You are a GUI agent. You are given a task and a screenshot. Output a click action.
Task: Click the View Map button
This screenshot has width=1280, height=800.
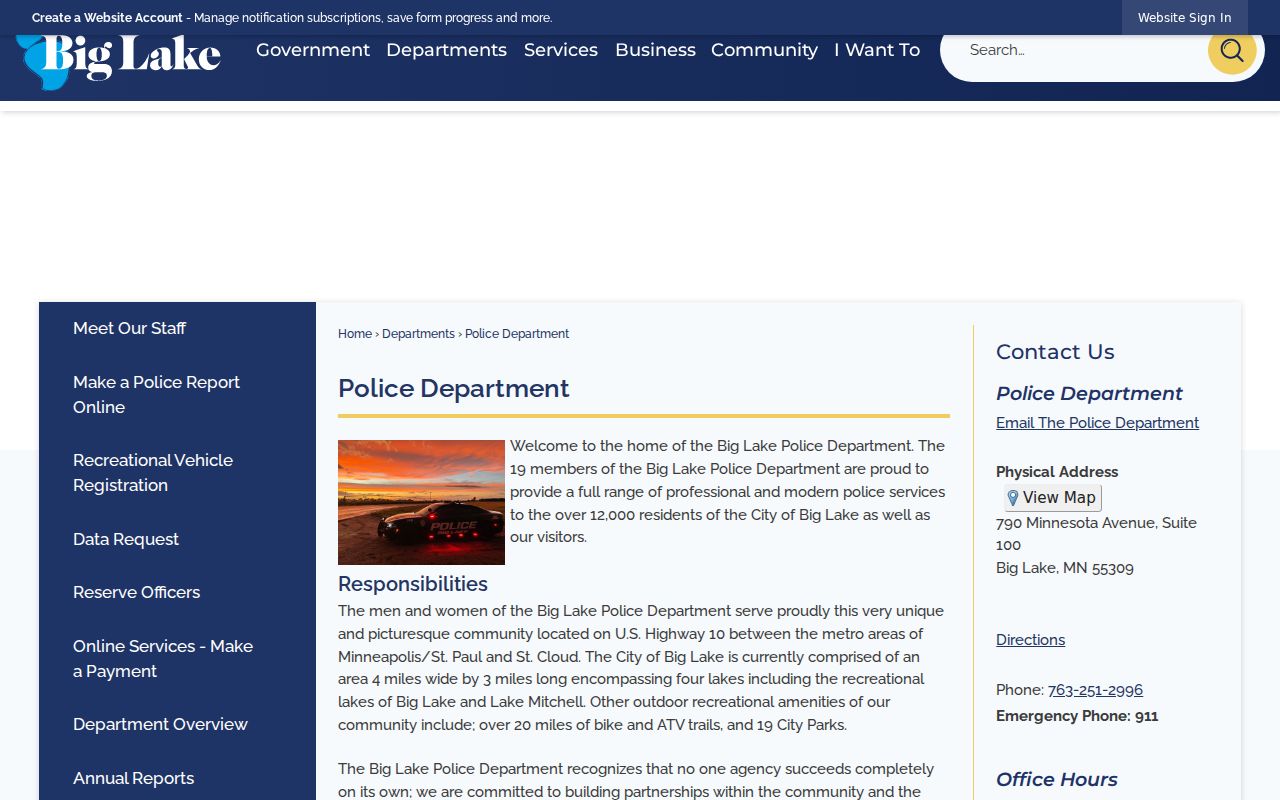(1052, 498)
